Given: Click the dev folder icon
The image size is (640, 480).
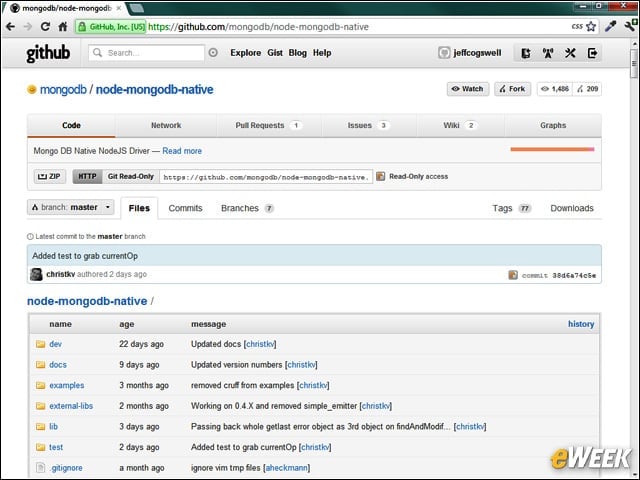Looking at the screenshot, I should point(40,344).
